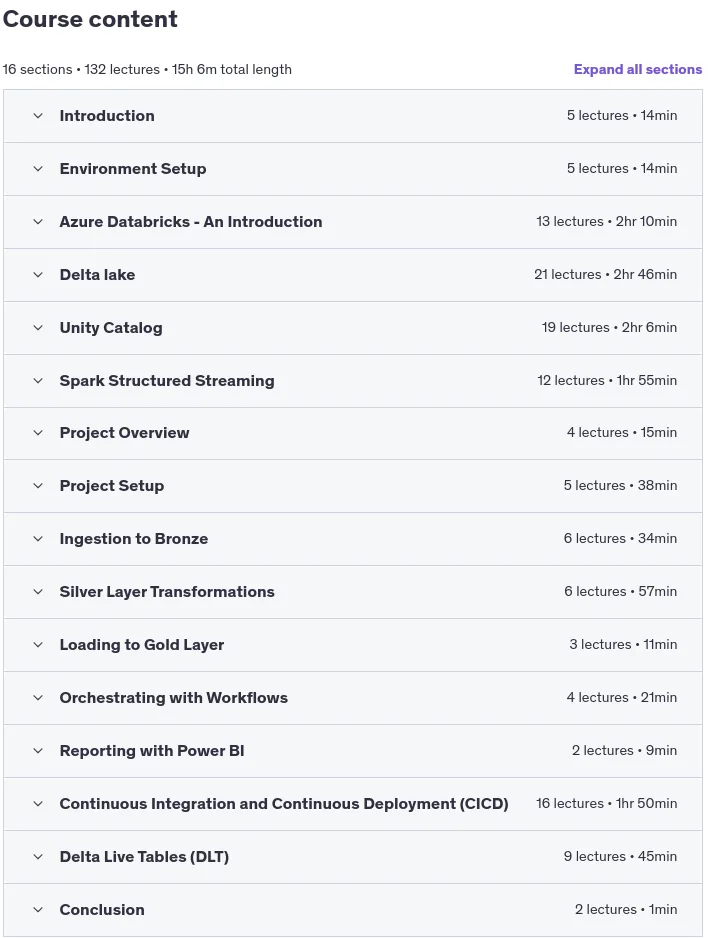The width and height of the screenshot is (708, 938).
Task: Expand the Delta Live Tables (DLT) chevron
Action: pos(38,857)
